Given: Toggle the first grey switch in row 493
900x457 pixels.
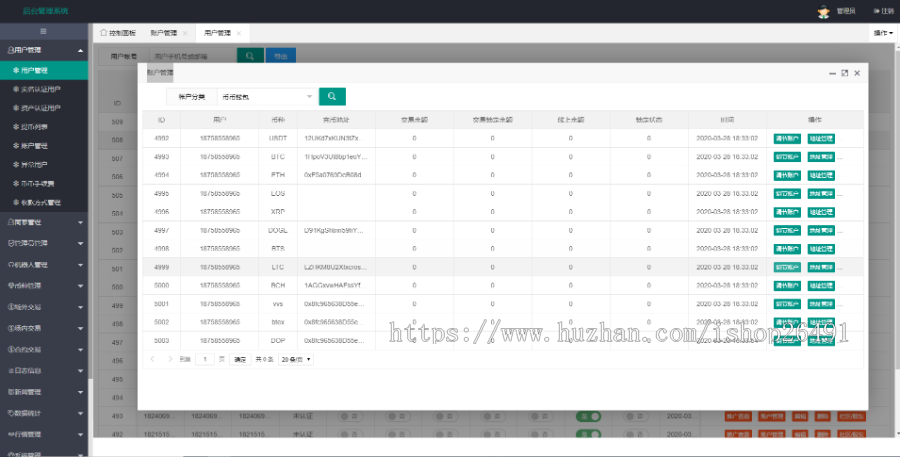Looking at the screenshot, I should click(349, 415).
